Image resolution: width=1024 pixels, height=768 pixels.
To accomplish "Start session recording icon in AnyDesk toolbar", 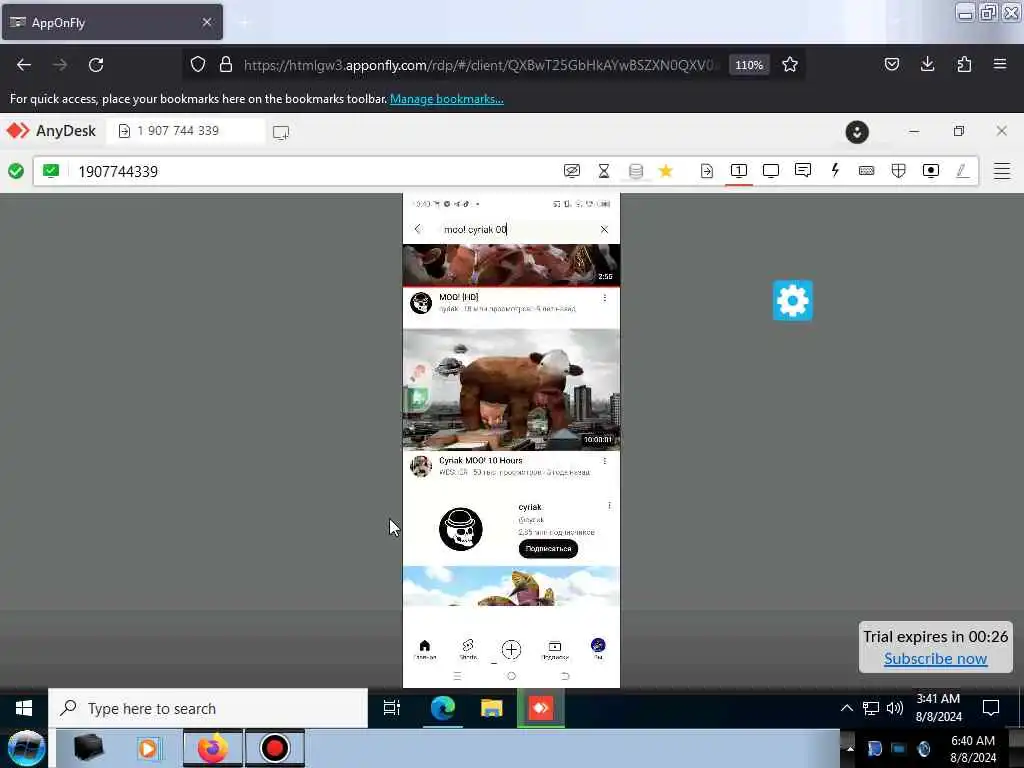I will (931, 171).
